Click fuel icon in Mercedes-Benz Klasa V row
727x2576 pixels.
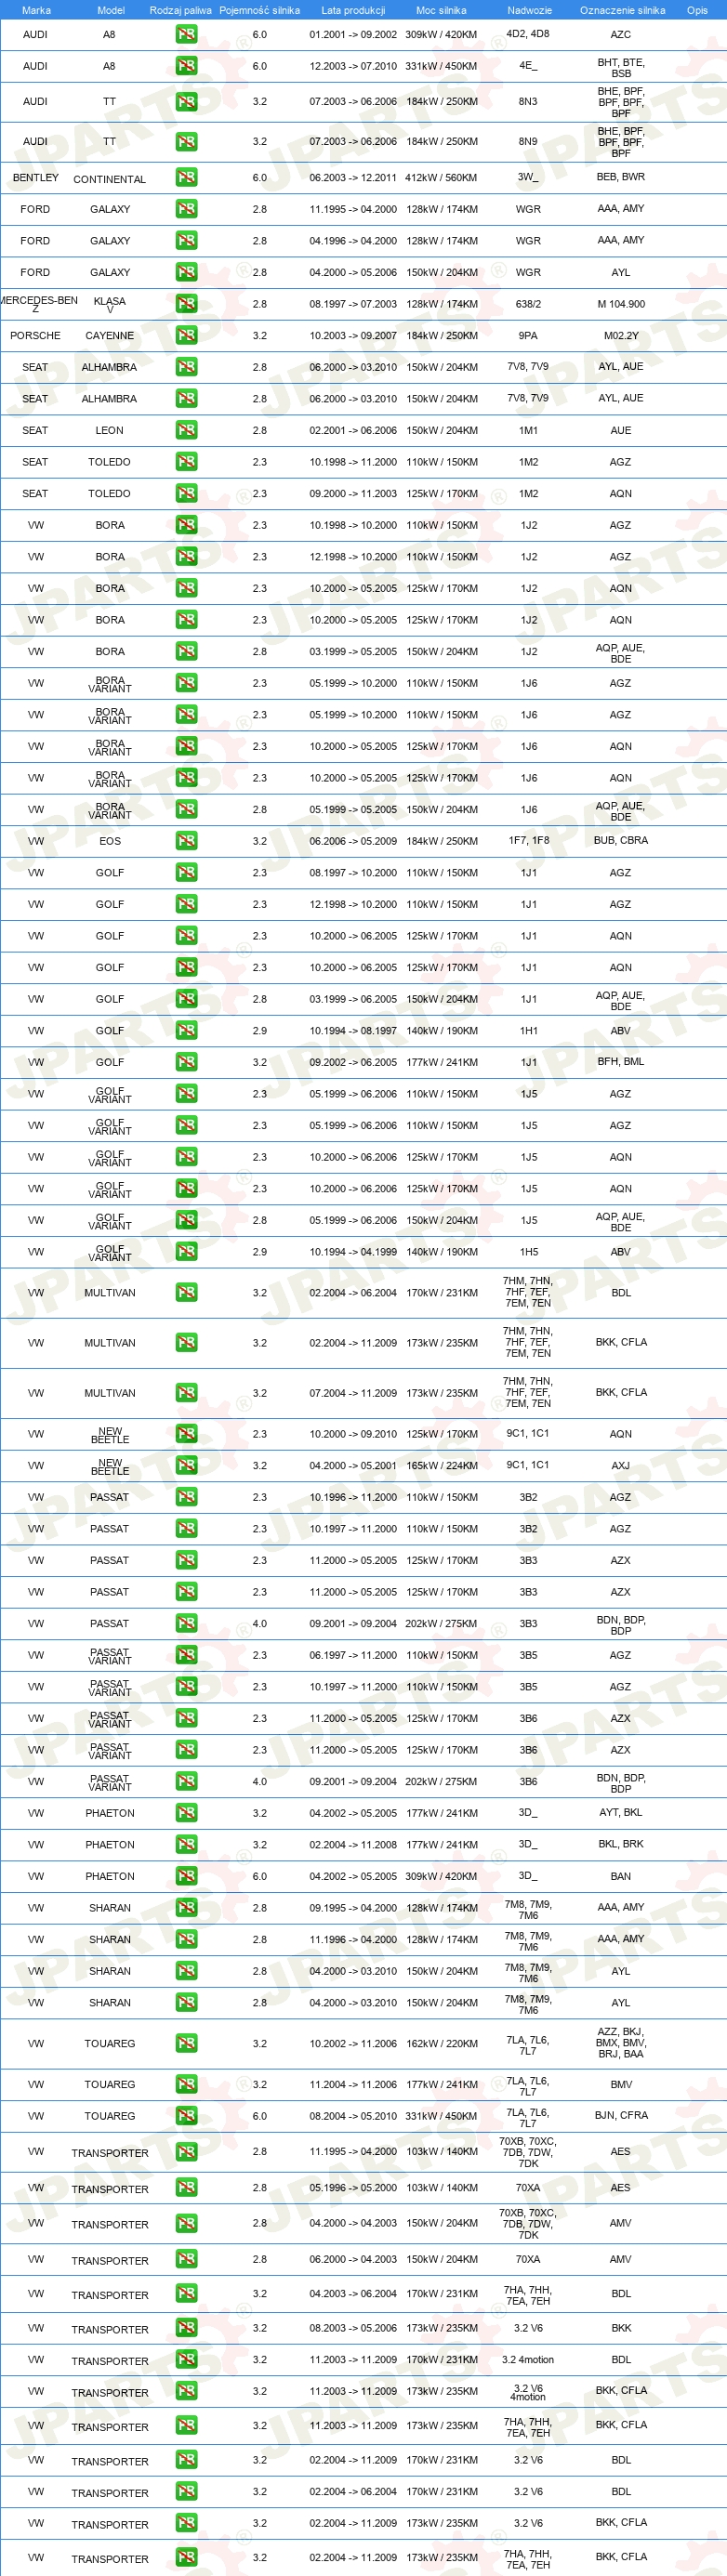click(186, 304)
